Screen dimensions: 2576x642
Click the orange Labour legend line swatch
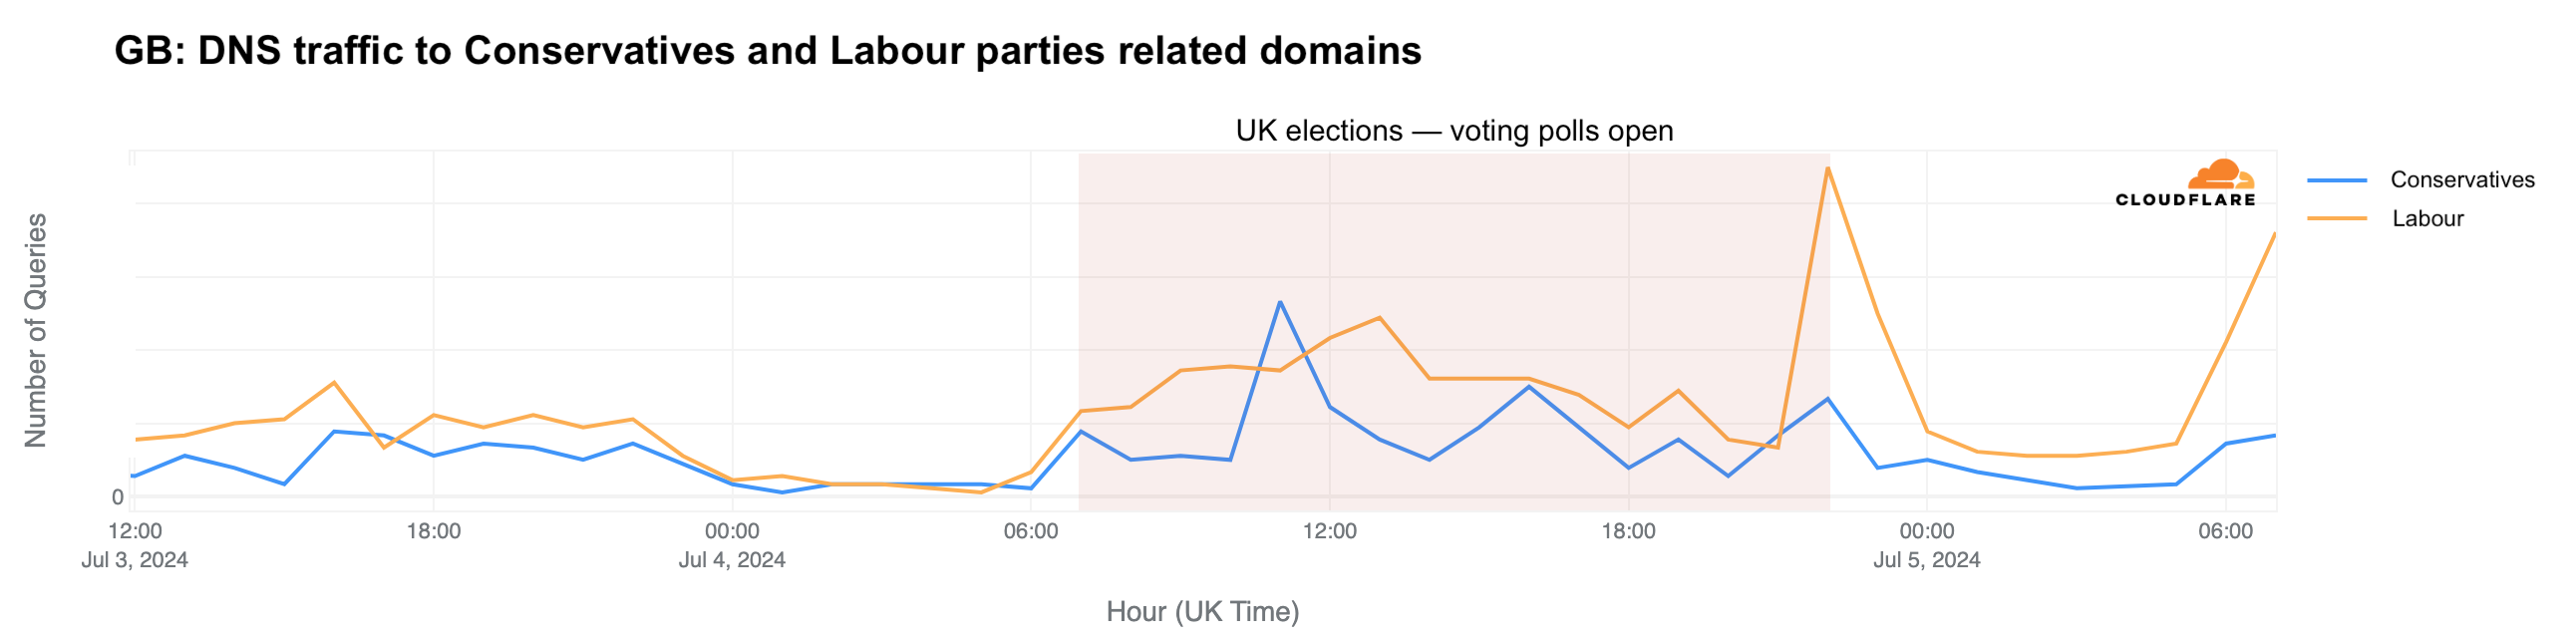click(x=2337, y=218)
